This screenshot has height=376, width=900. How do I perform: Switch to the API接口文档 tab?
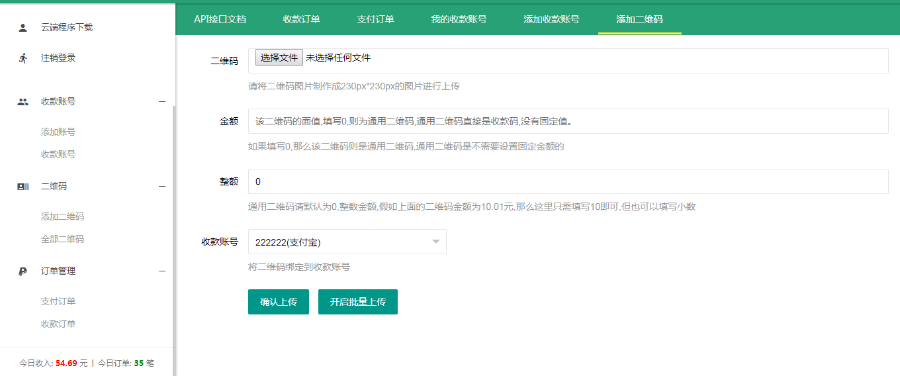pos(220,19)
